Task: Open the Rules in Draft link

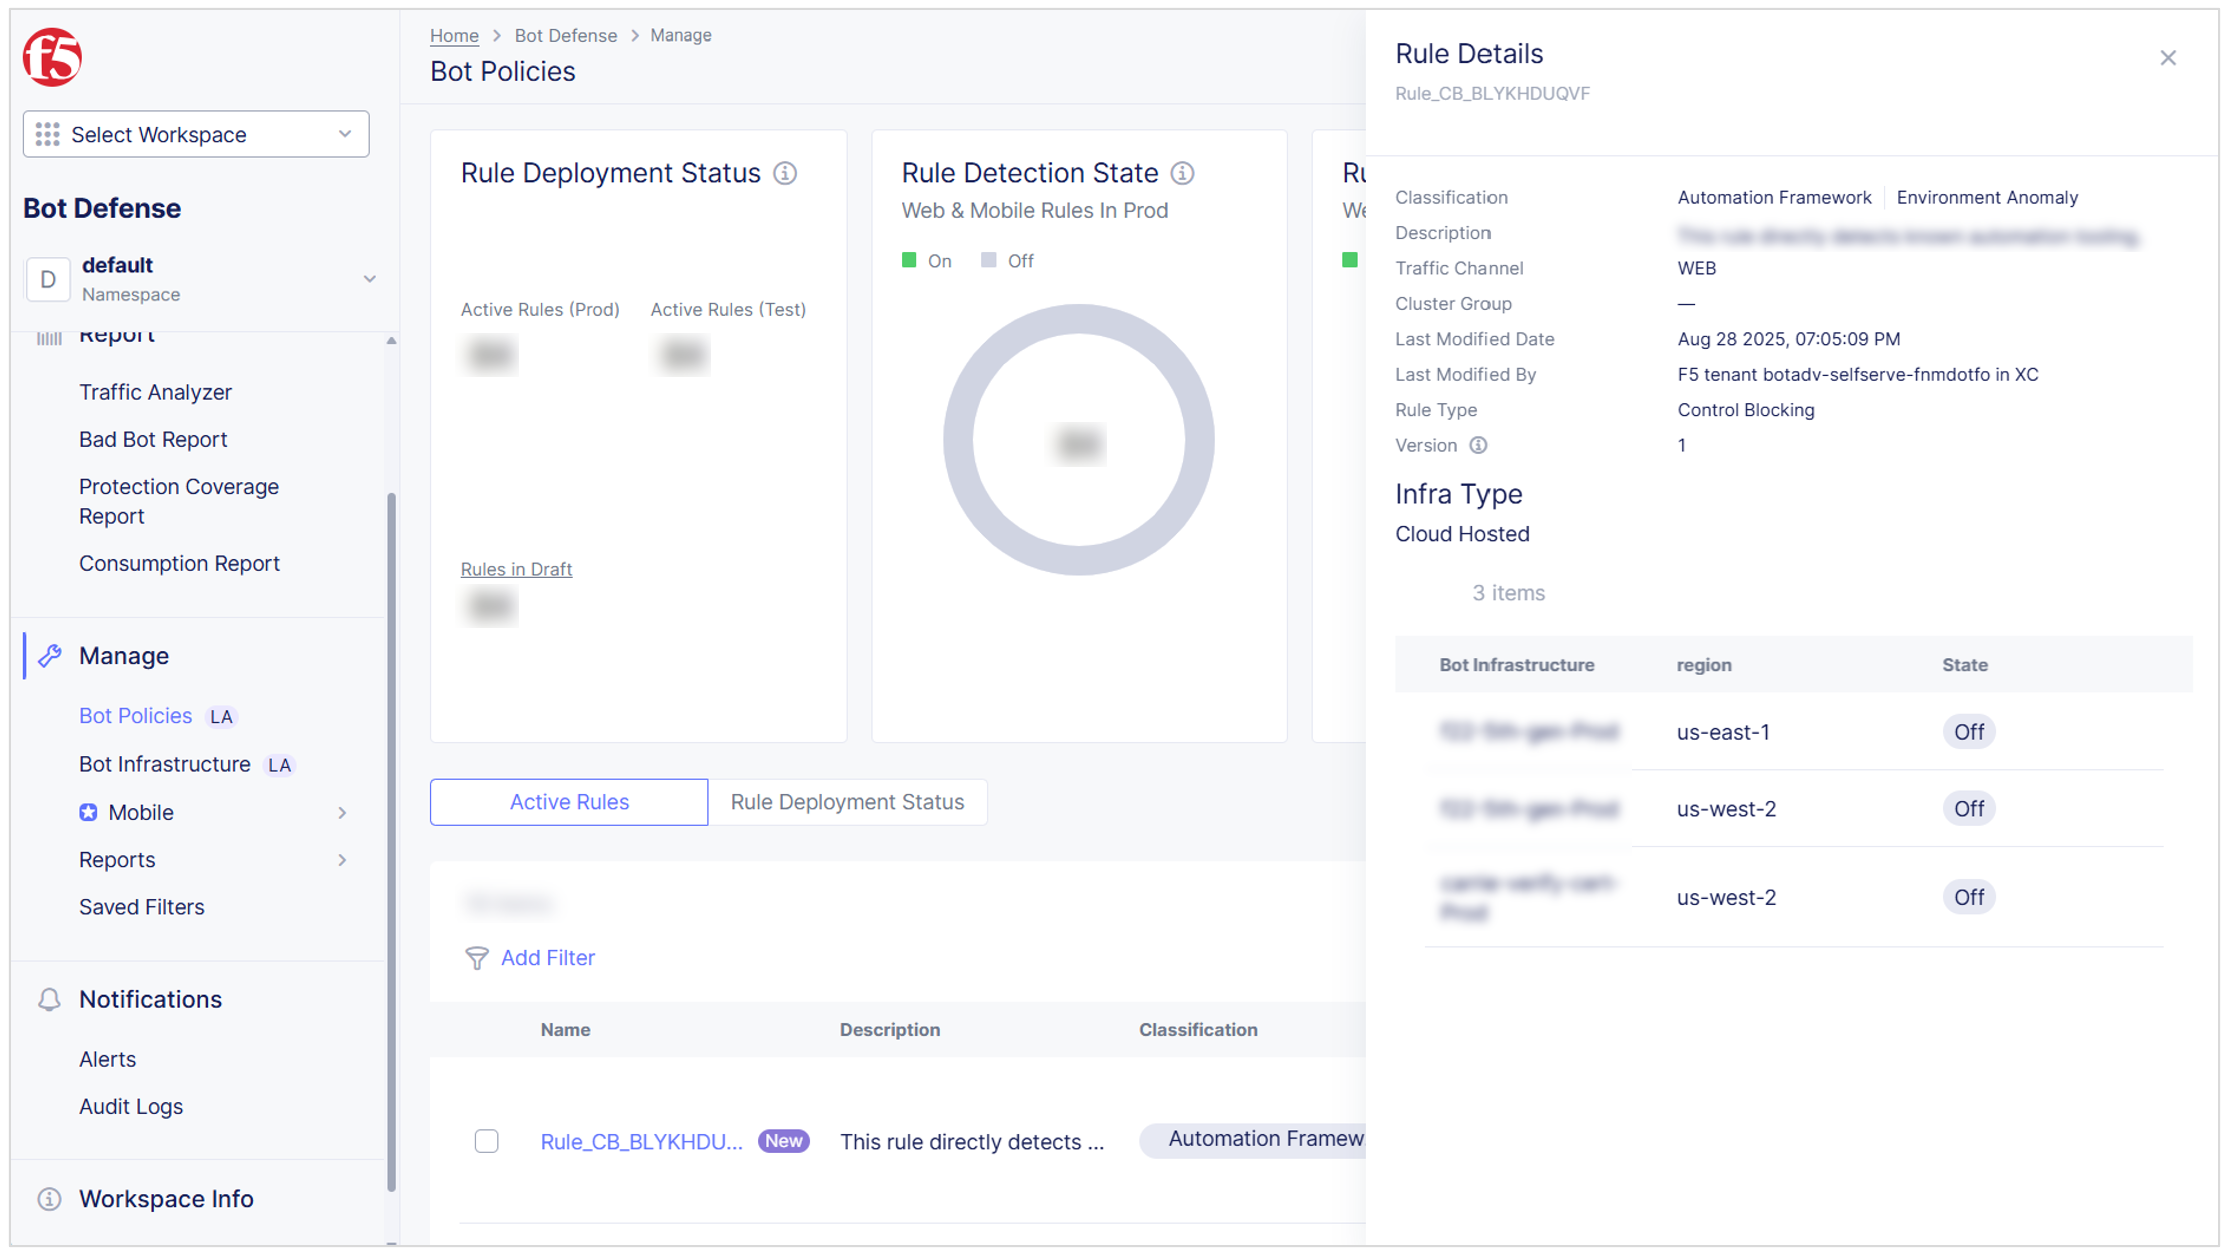Action: tap(516, 569)
